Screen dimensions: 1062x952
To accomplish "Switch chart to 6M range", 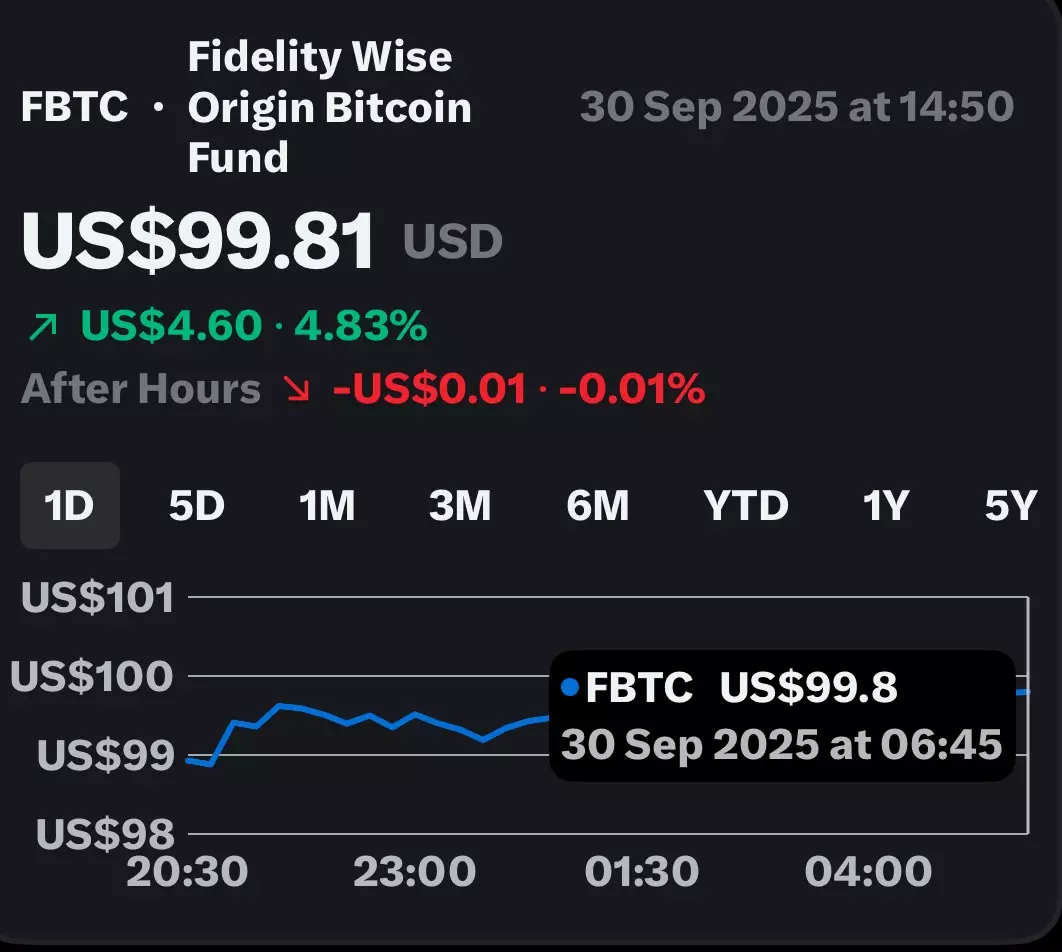I will [x=597, y=506].
